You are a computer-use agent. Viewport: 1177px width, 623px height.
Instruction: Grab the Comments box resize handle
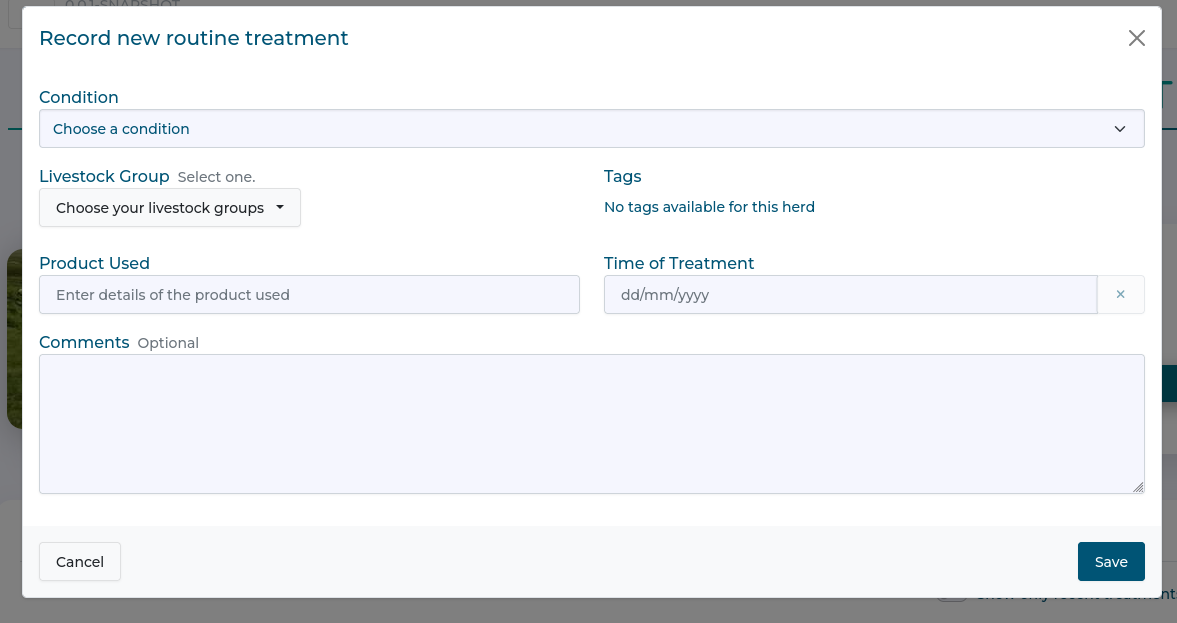tap(1138, 487)
